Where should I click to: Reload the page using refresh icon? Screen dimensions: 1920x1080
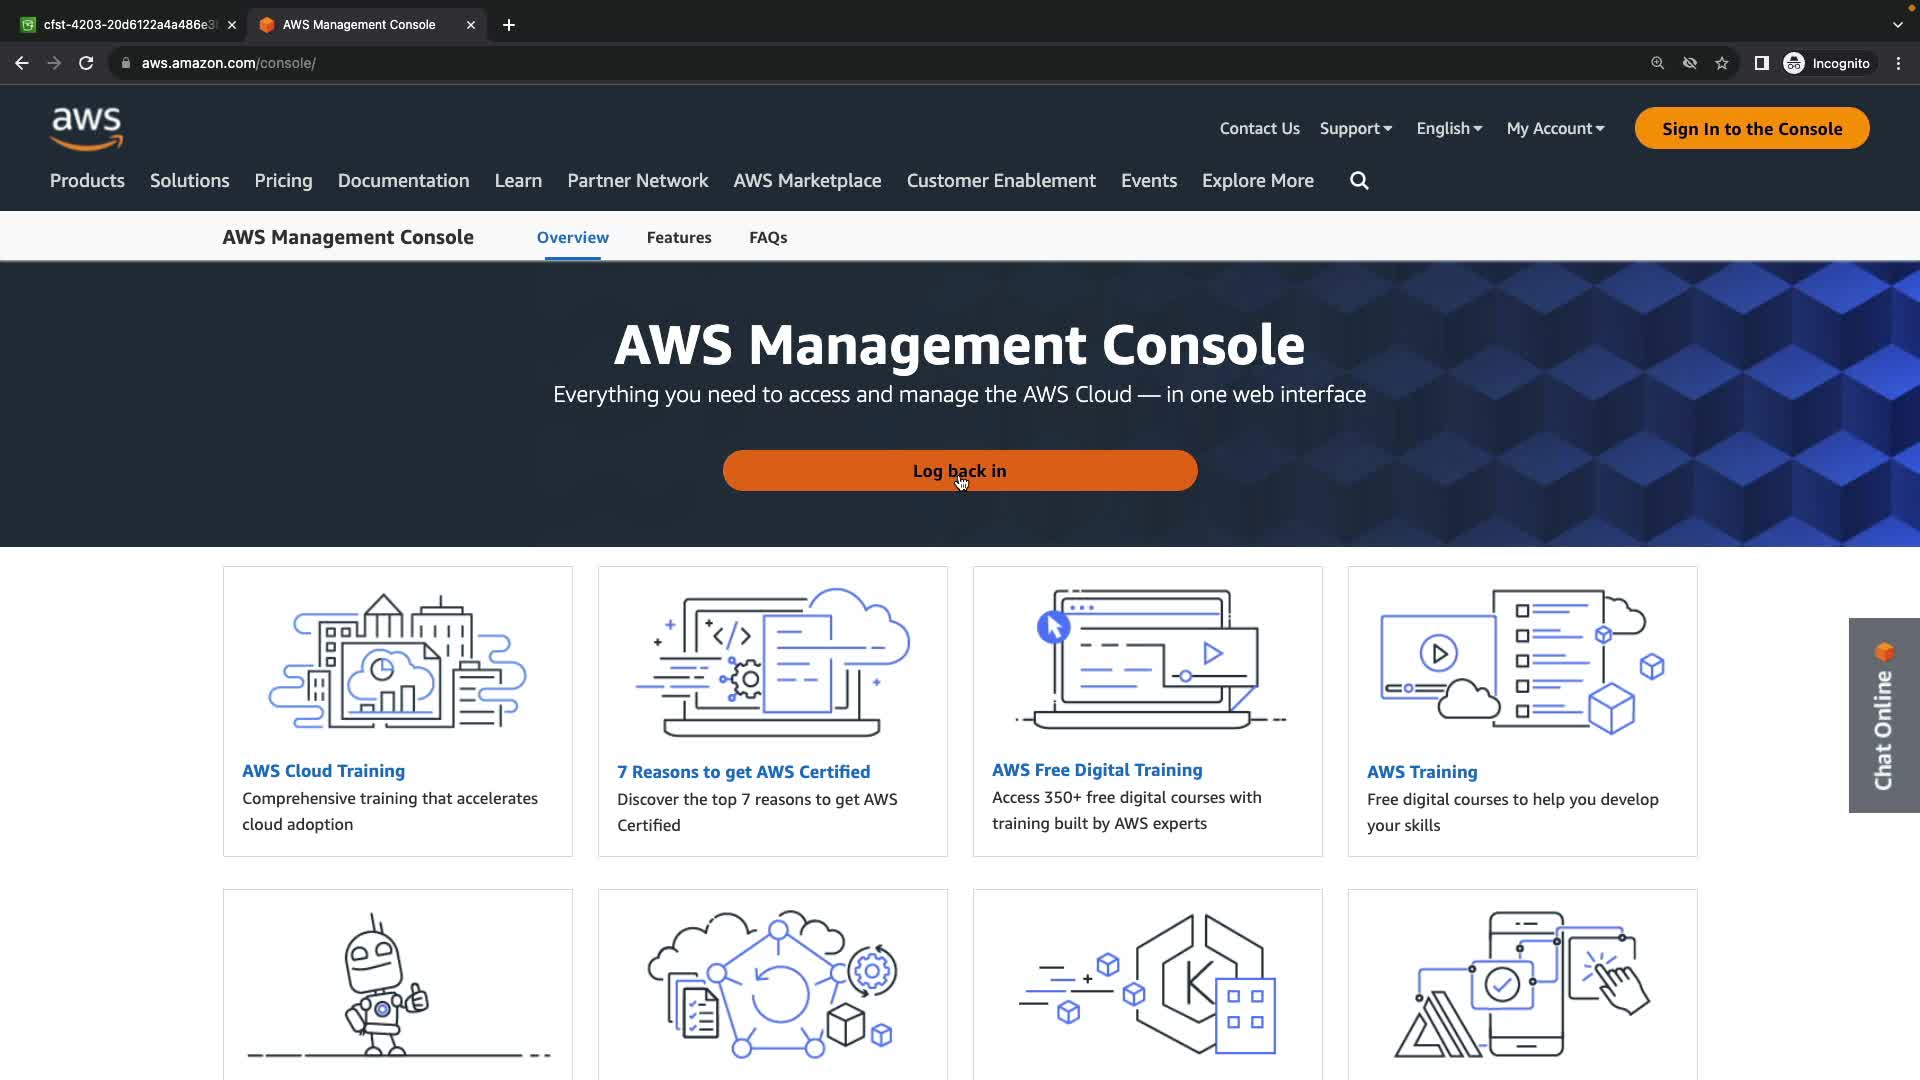[86, 63]
